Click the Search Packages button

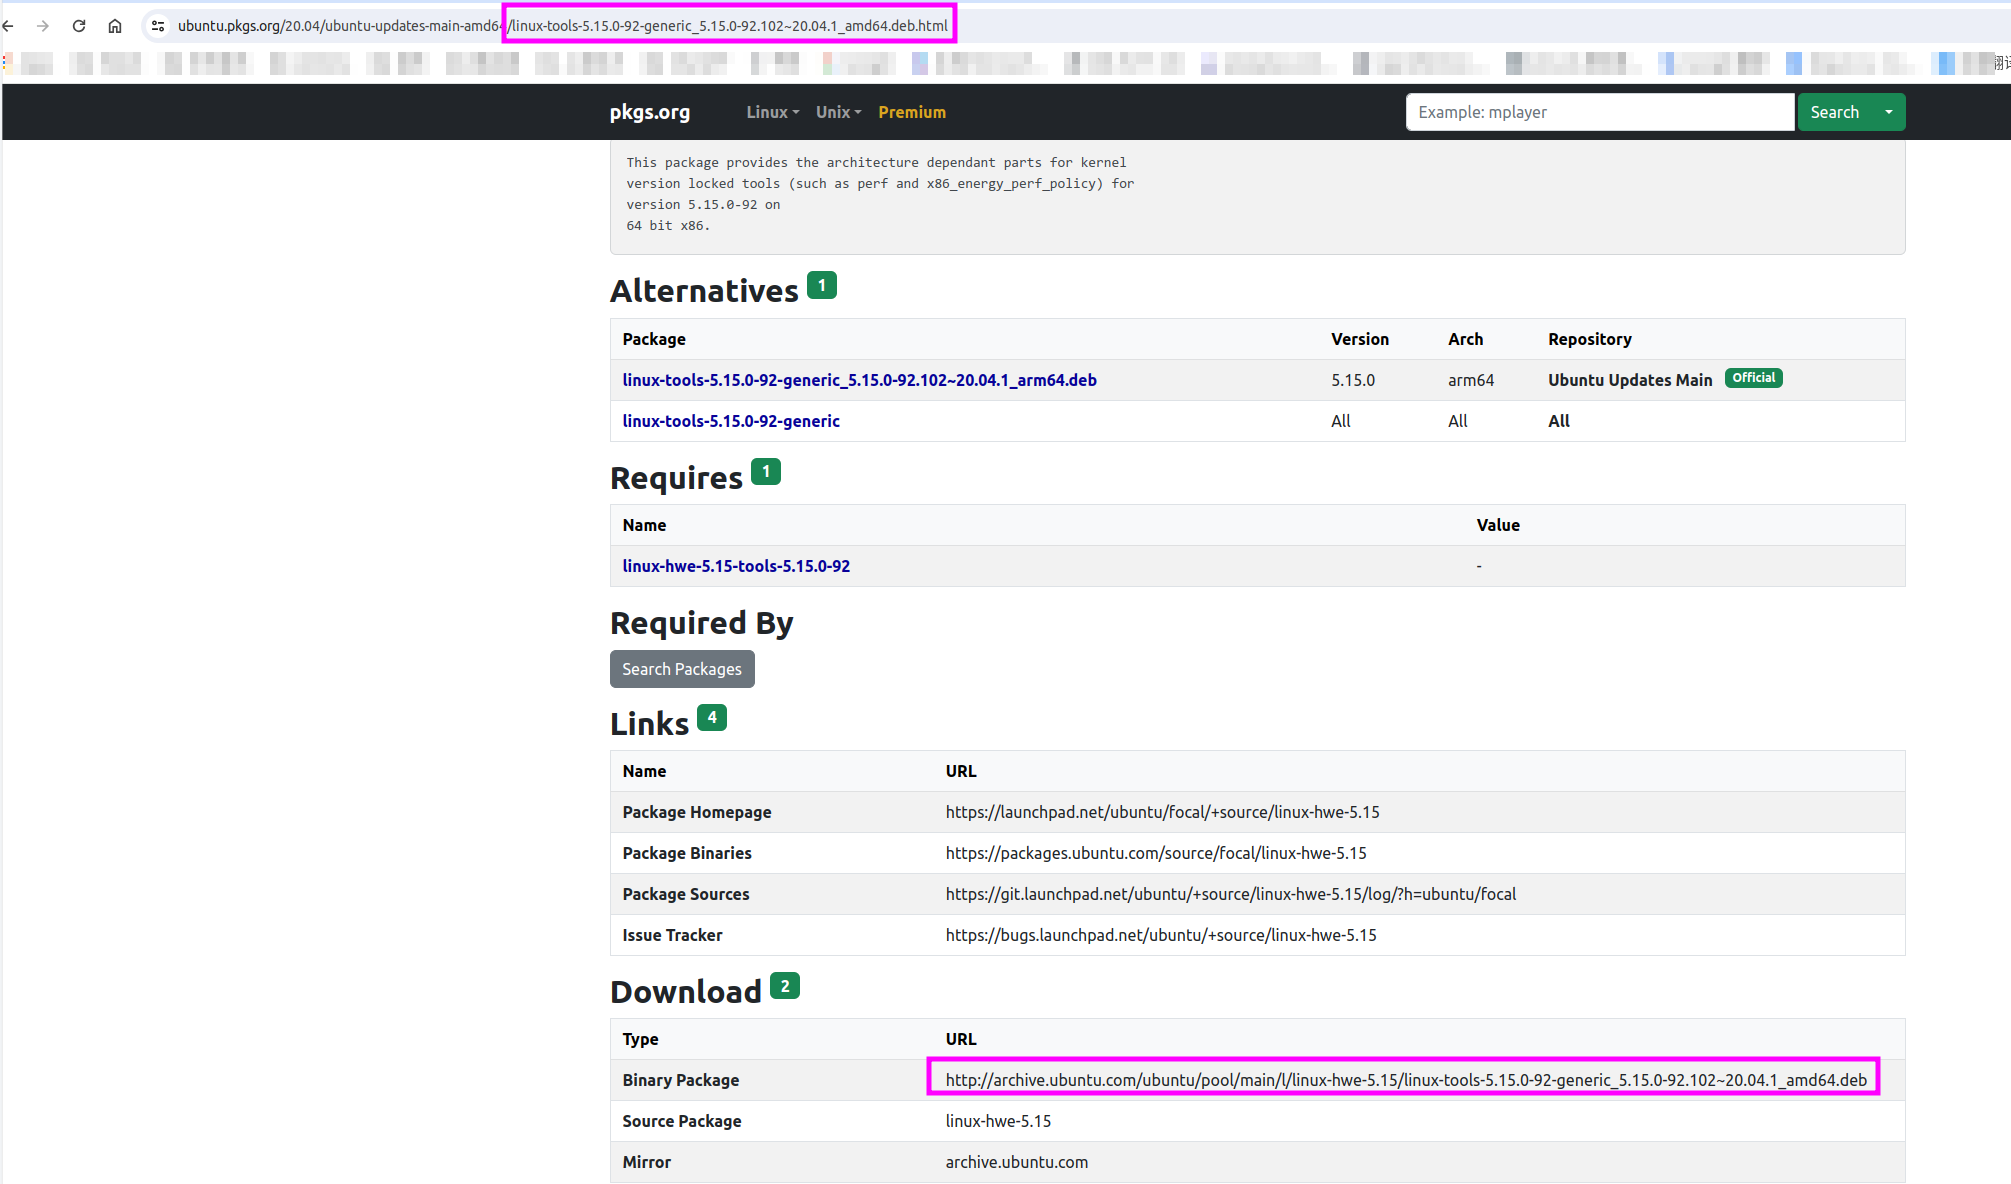click(682, 669)
